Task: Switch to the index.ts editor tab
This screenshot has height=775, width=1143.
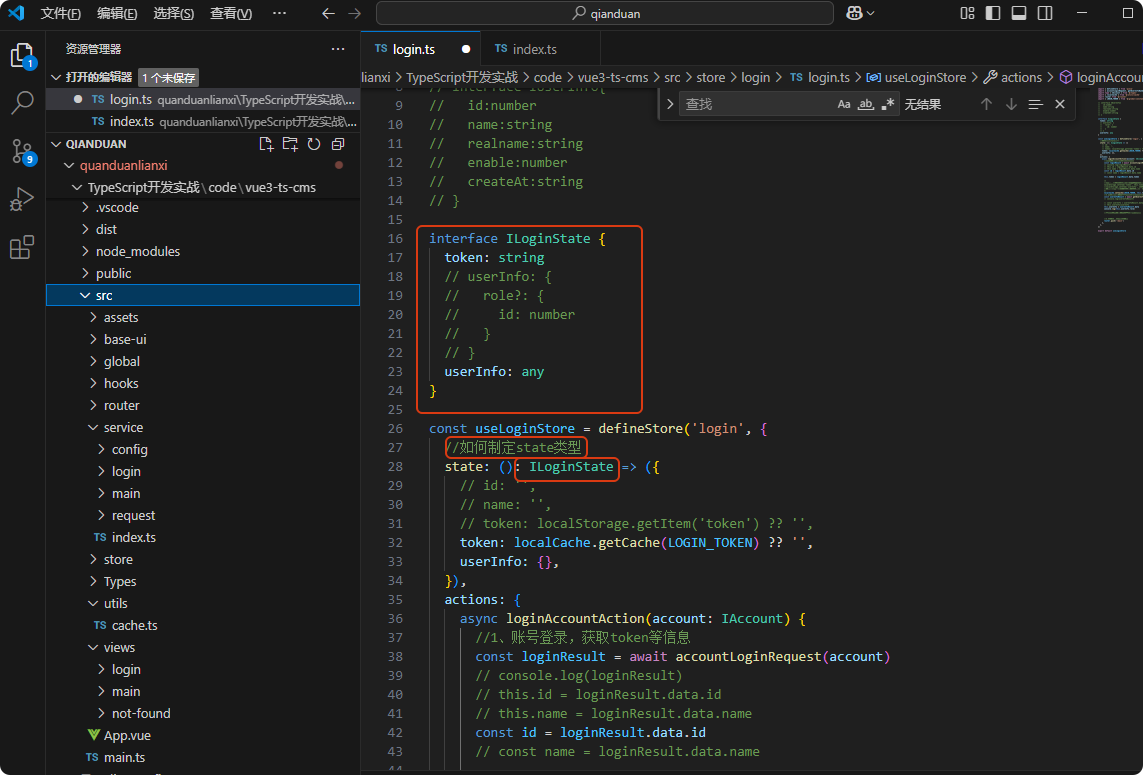Action: click(x=534, y=49)
